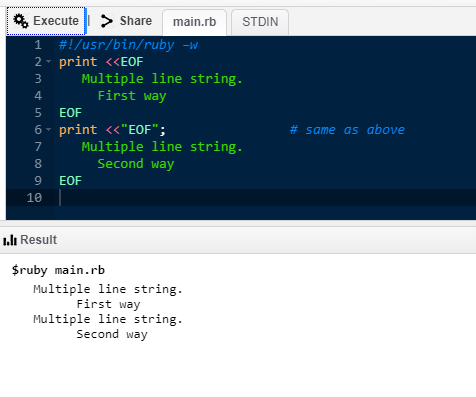476x397 pixels.
Task: Click 'First way' text in the editor
Action: pos(132,96)
